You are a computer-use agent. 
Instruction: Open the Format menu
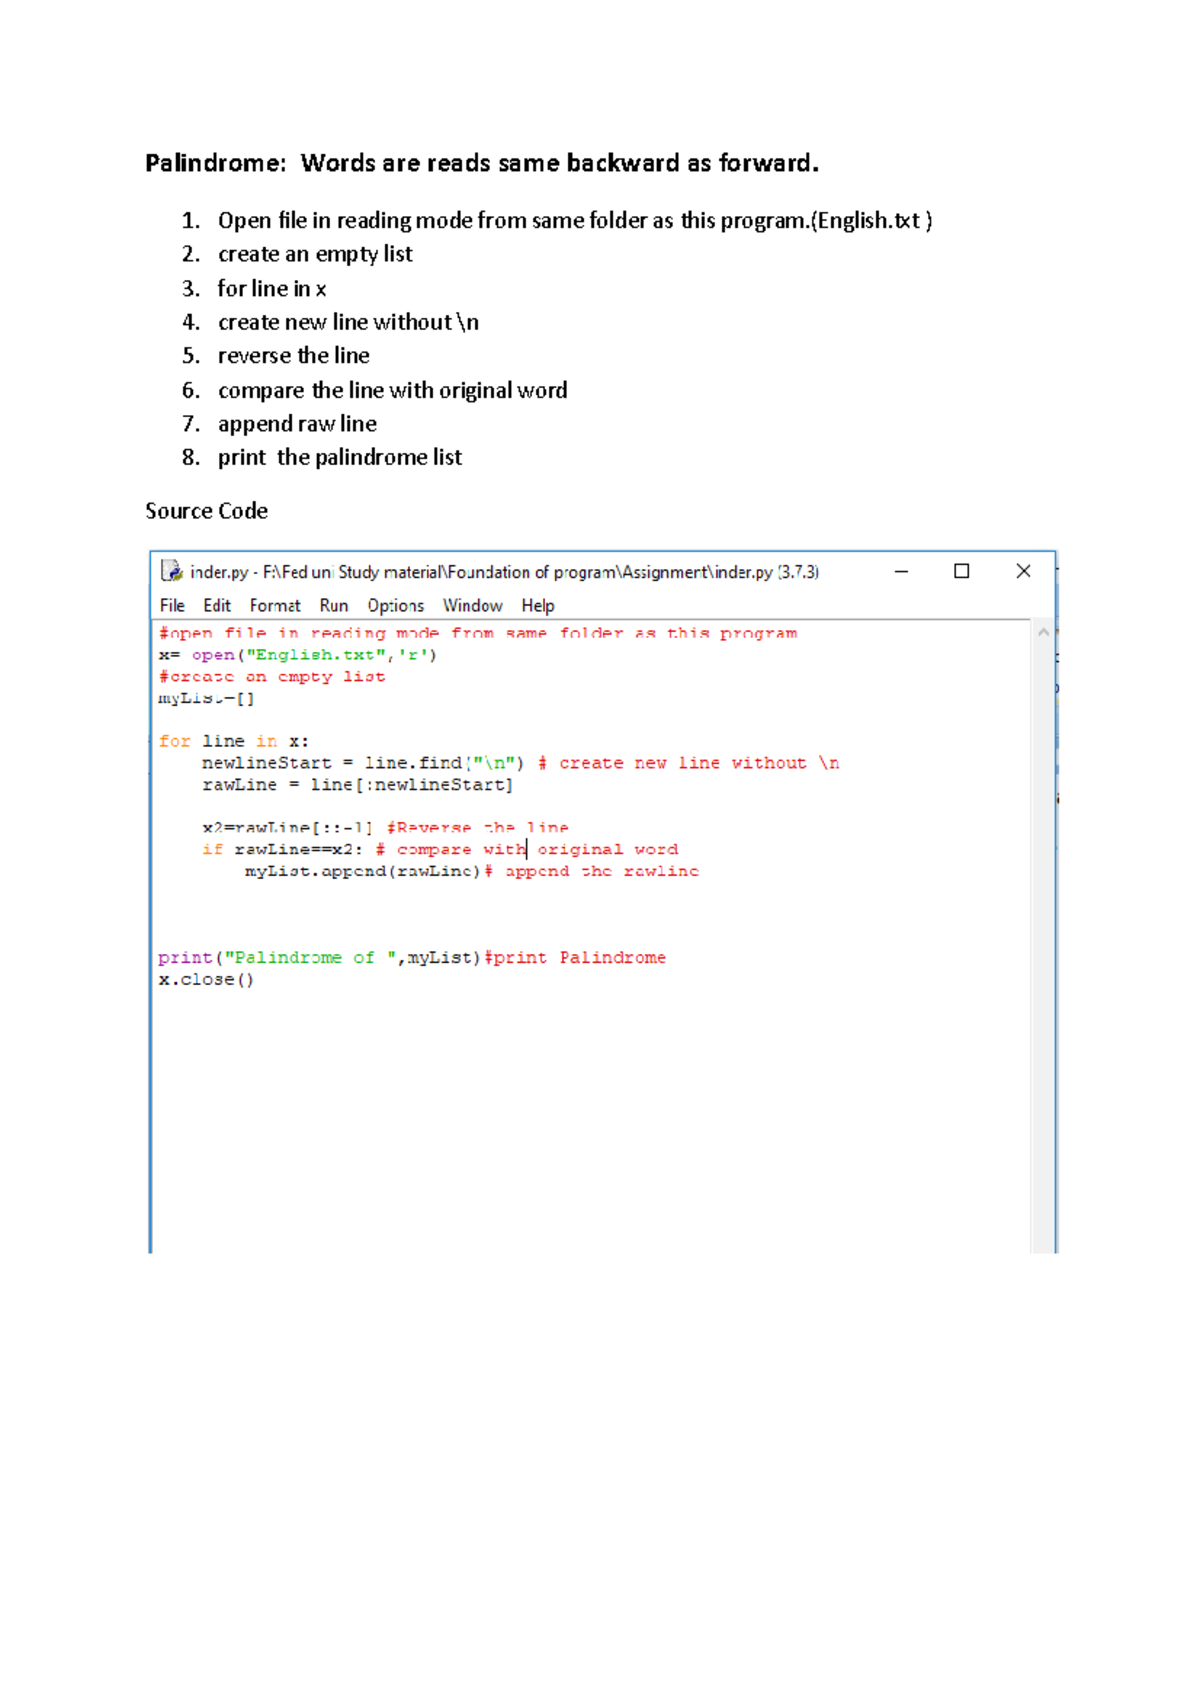tap(275, 605)
